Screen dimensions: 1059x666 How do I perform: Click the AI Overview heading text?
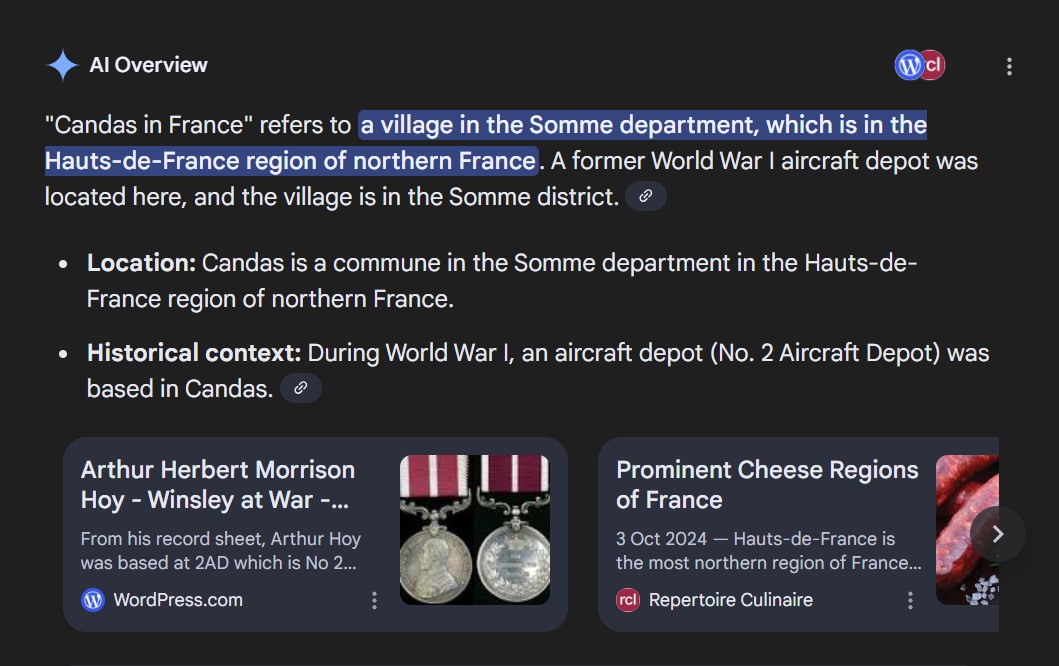point(149,65)
